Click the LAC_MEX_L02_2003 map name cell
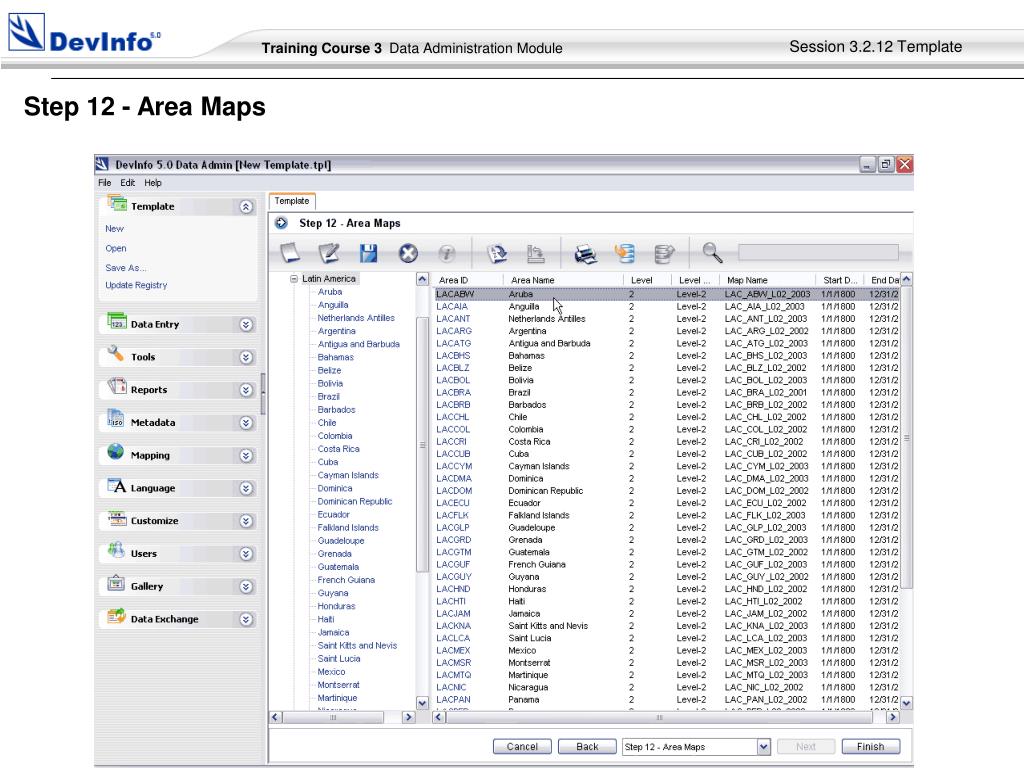The width and height of the screenshot is (1024, 768). tap(765, 650)
